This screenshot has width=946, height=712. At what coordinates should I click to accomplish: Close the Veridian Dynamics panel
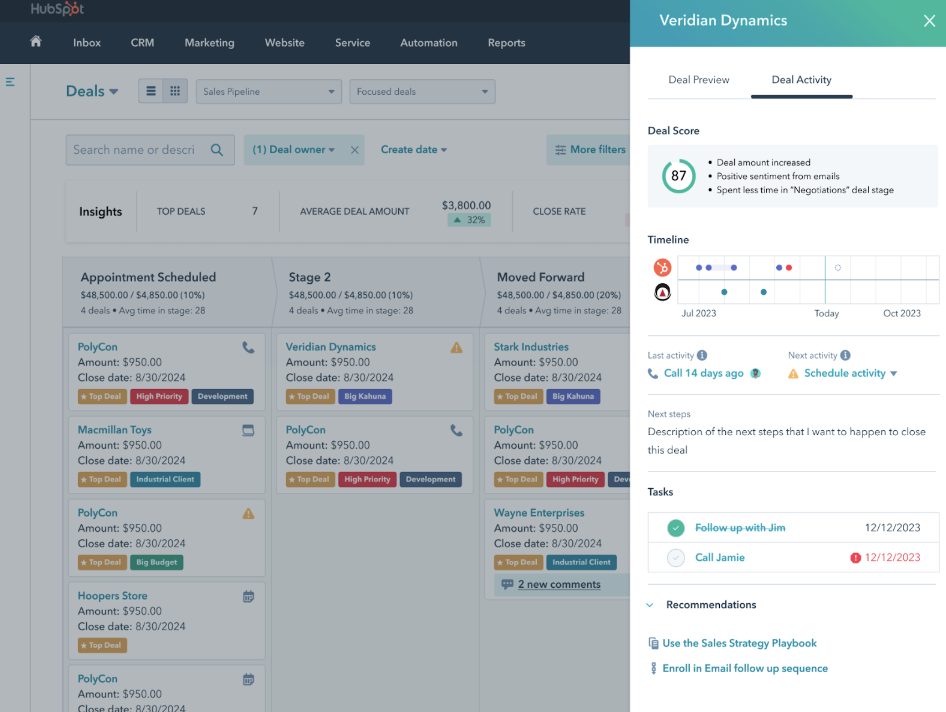pyautogui.click(x=929, y=21)
